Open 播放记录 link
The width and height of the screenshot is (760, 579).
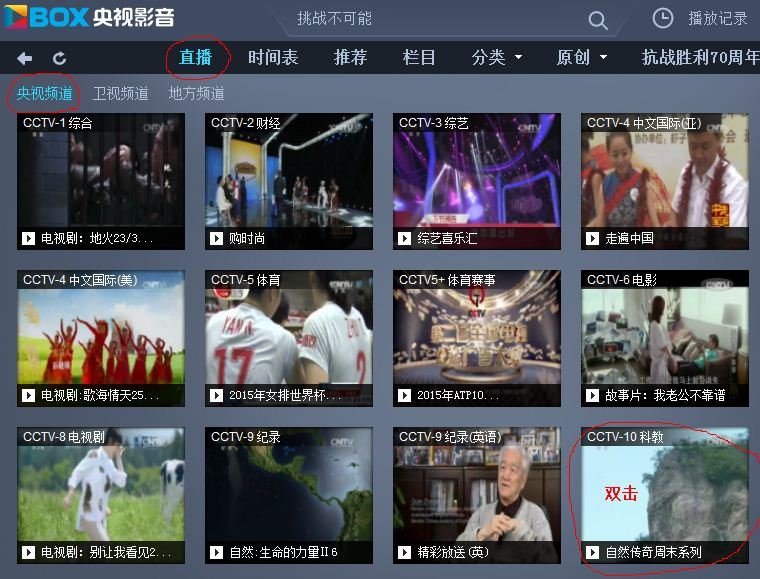[718, 18]
